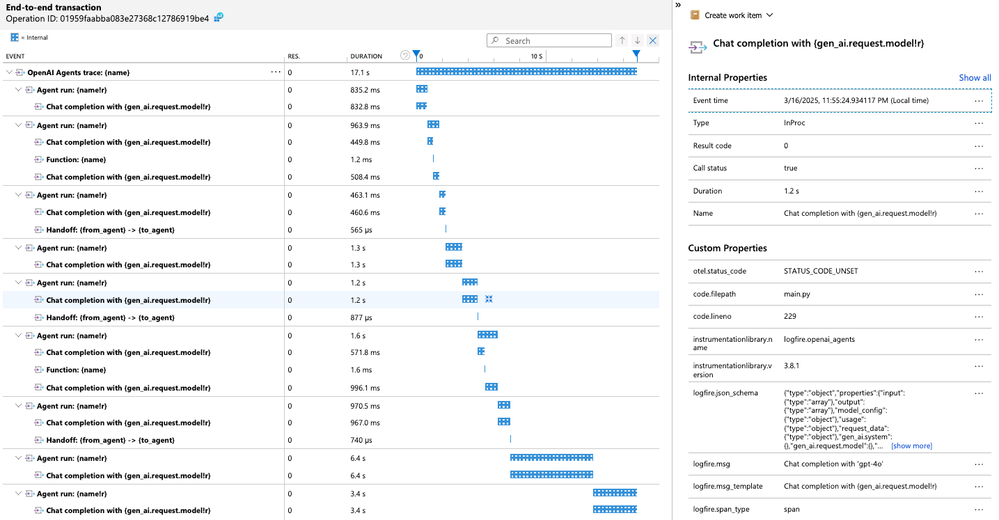Select the Handoff row lasting 877 µs
This screenshot has height=520, width=999.
coord(331,317)
